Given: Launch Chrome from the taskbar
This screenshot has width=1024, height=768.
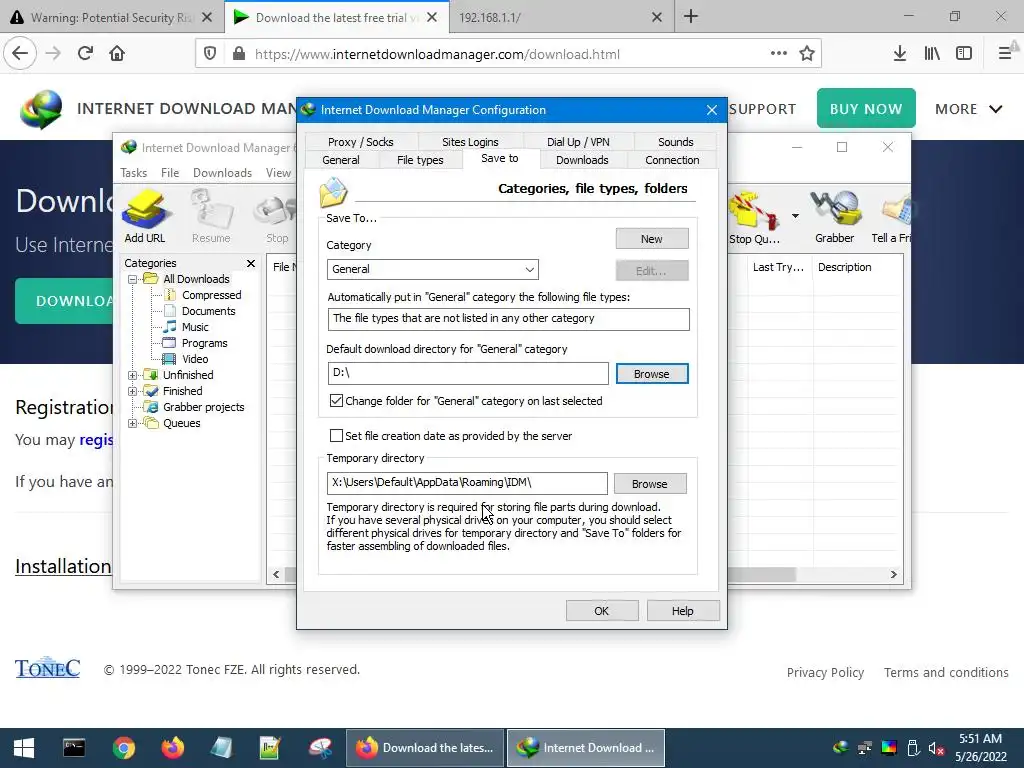Looking at the screenshot, I should (123, 748).
